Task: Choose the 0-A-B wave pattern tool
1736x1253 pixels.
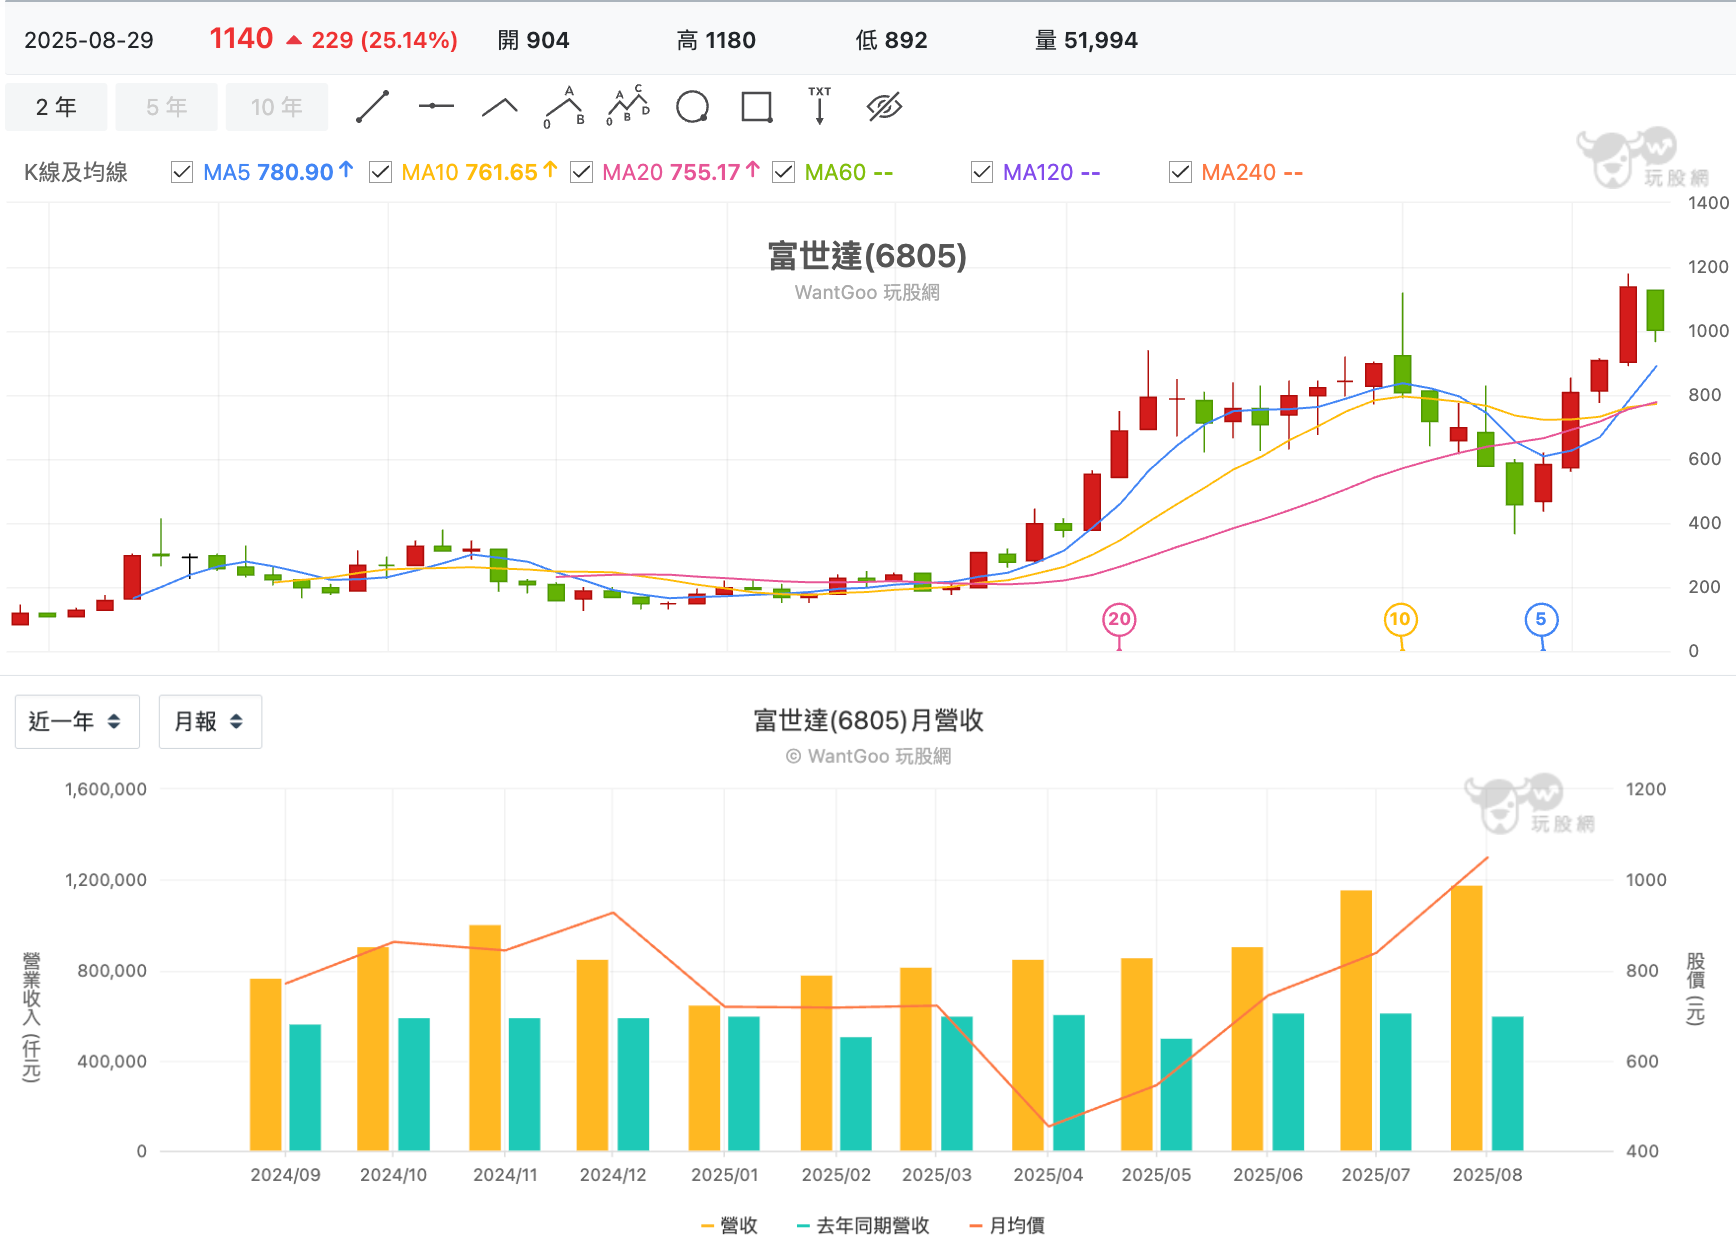Action: coord(564,107)
